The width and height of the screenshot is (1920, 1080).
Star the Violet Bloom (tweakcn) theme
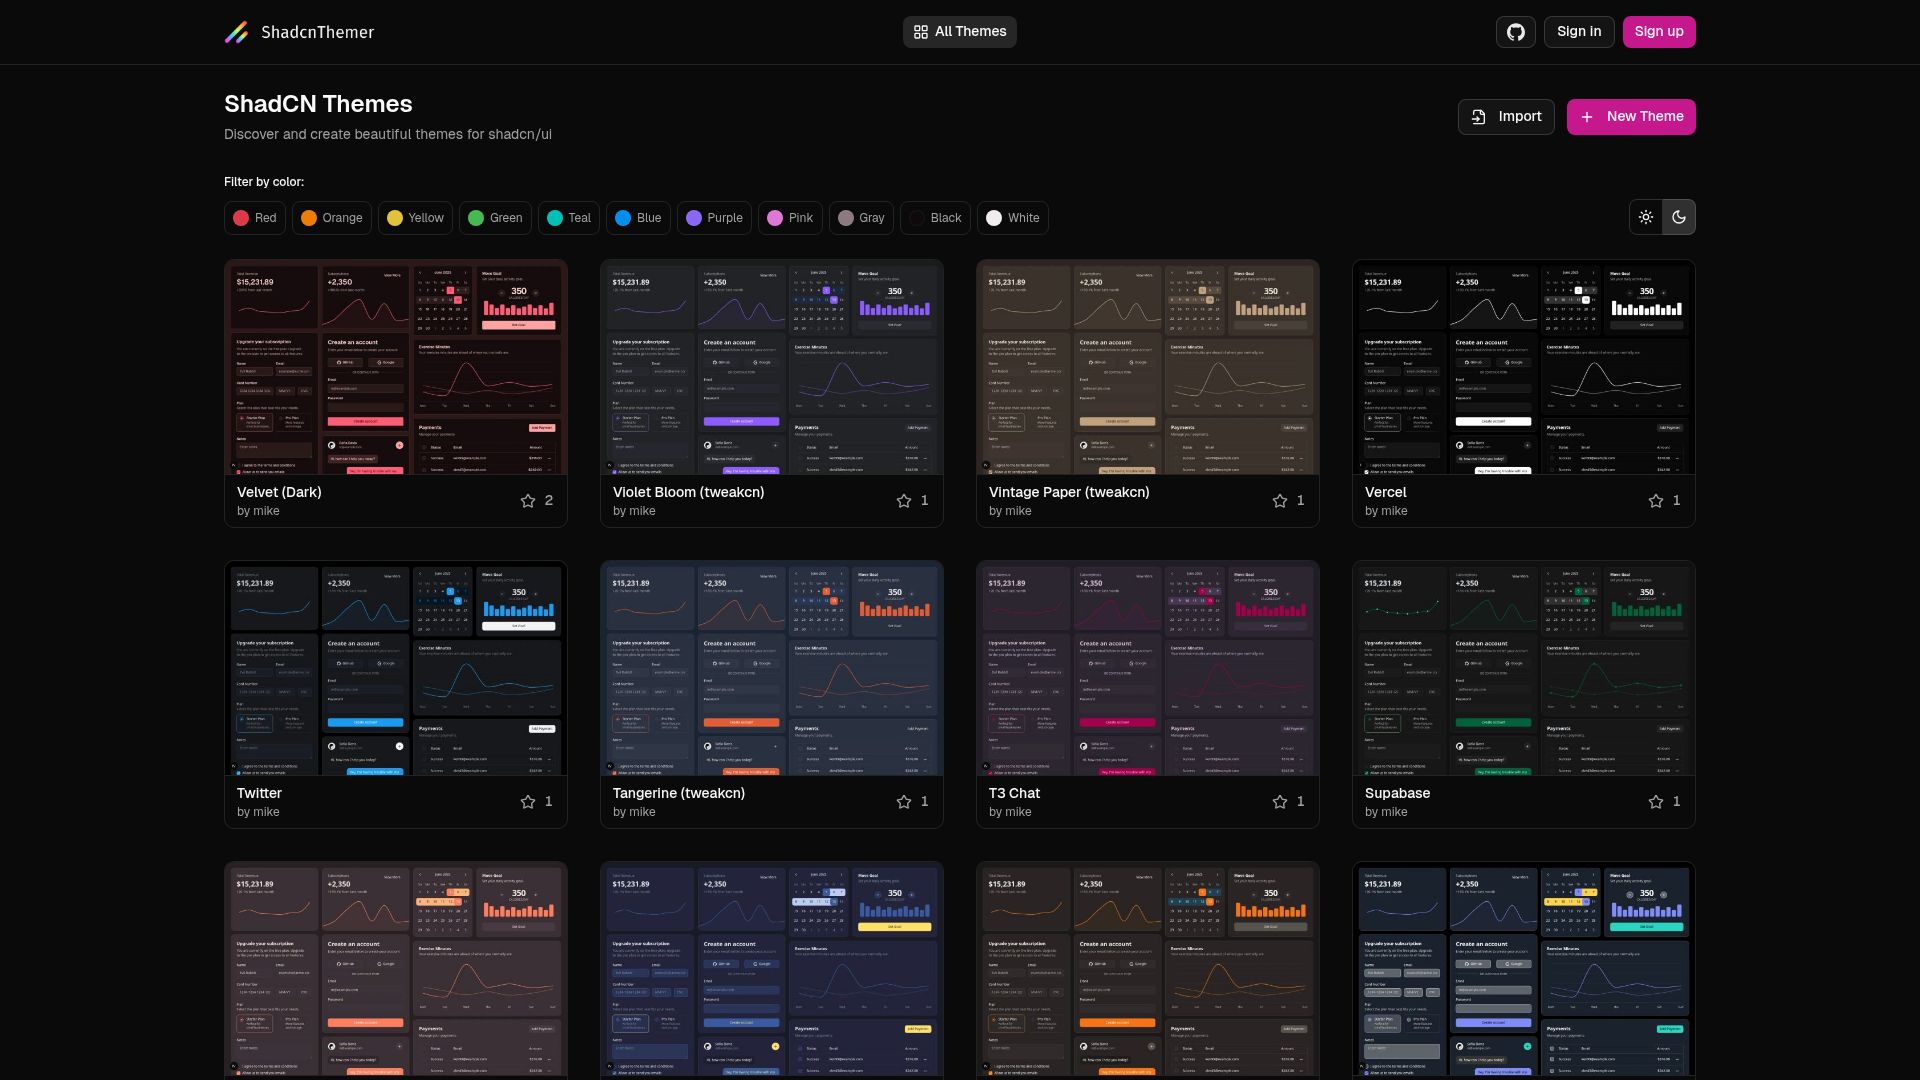pos(904,501)
